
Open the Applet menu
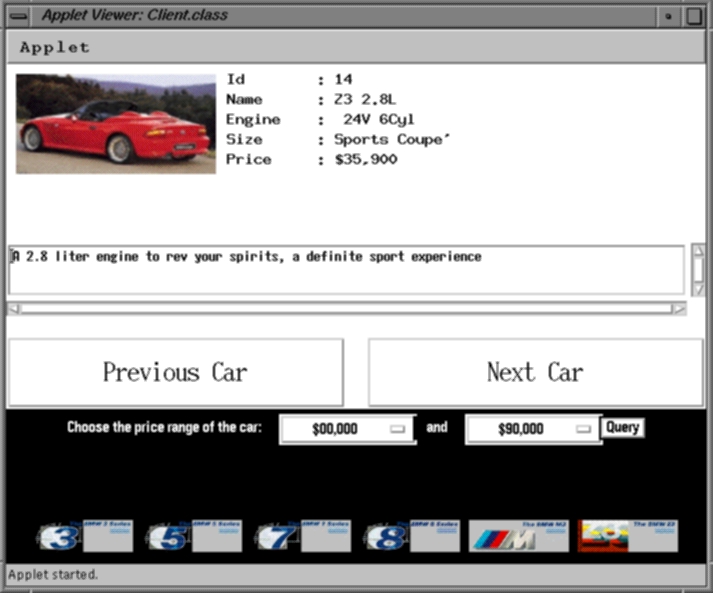pos(55,47)
